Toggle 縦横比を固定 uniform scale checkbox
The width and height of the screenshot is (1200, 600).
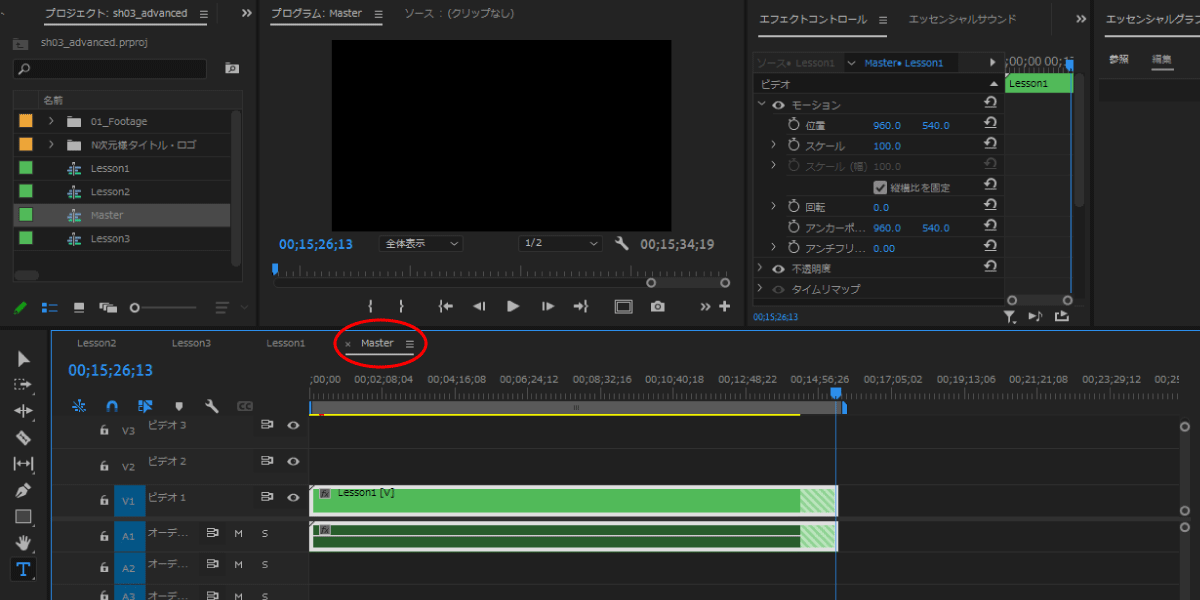coord(880,187)
